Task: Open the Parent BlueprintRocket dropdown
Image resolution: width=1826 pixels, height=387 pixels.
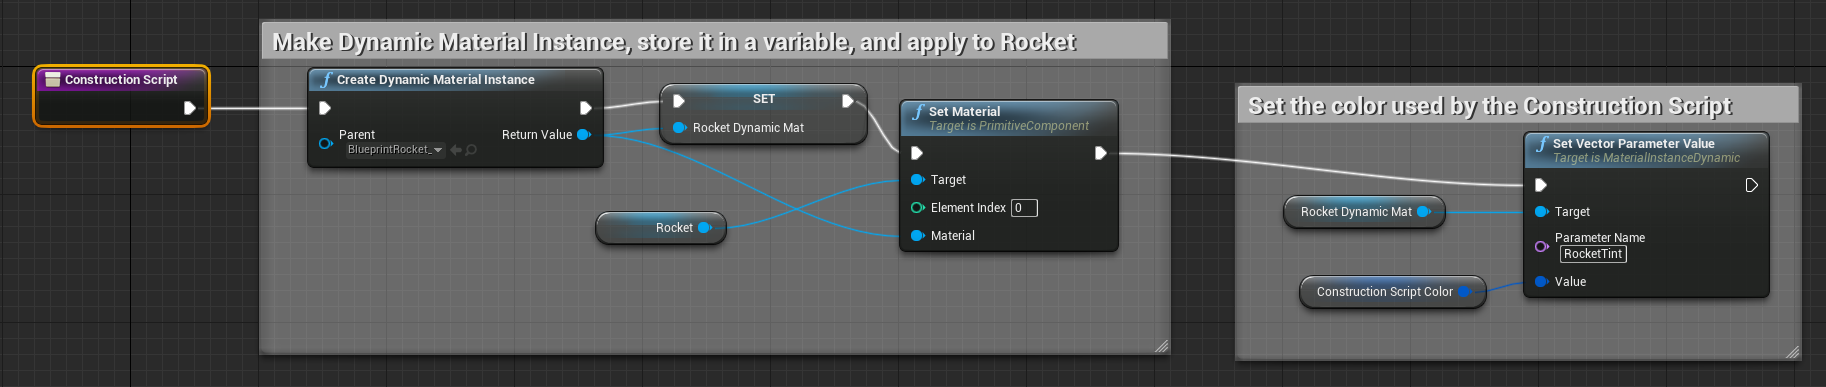Action: click(x=395, y=150)
